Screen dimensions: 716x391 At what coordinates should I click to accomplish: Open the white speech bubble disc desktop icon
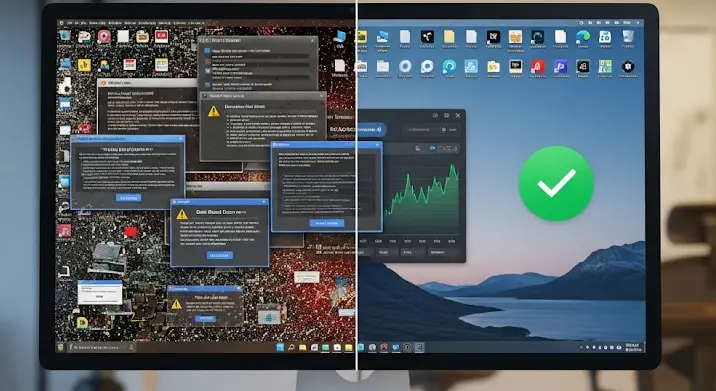[427, 67]
